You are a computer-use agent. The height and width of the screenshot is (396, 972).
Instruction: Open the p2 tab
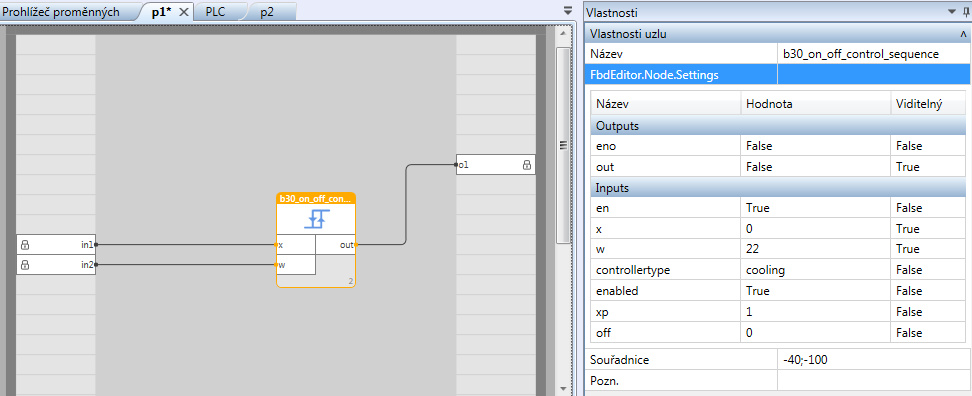tap(267, 12)
